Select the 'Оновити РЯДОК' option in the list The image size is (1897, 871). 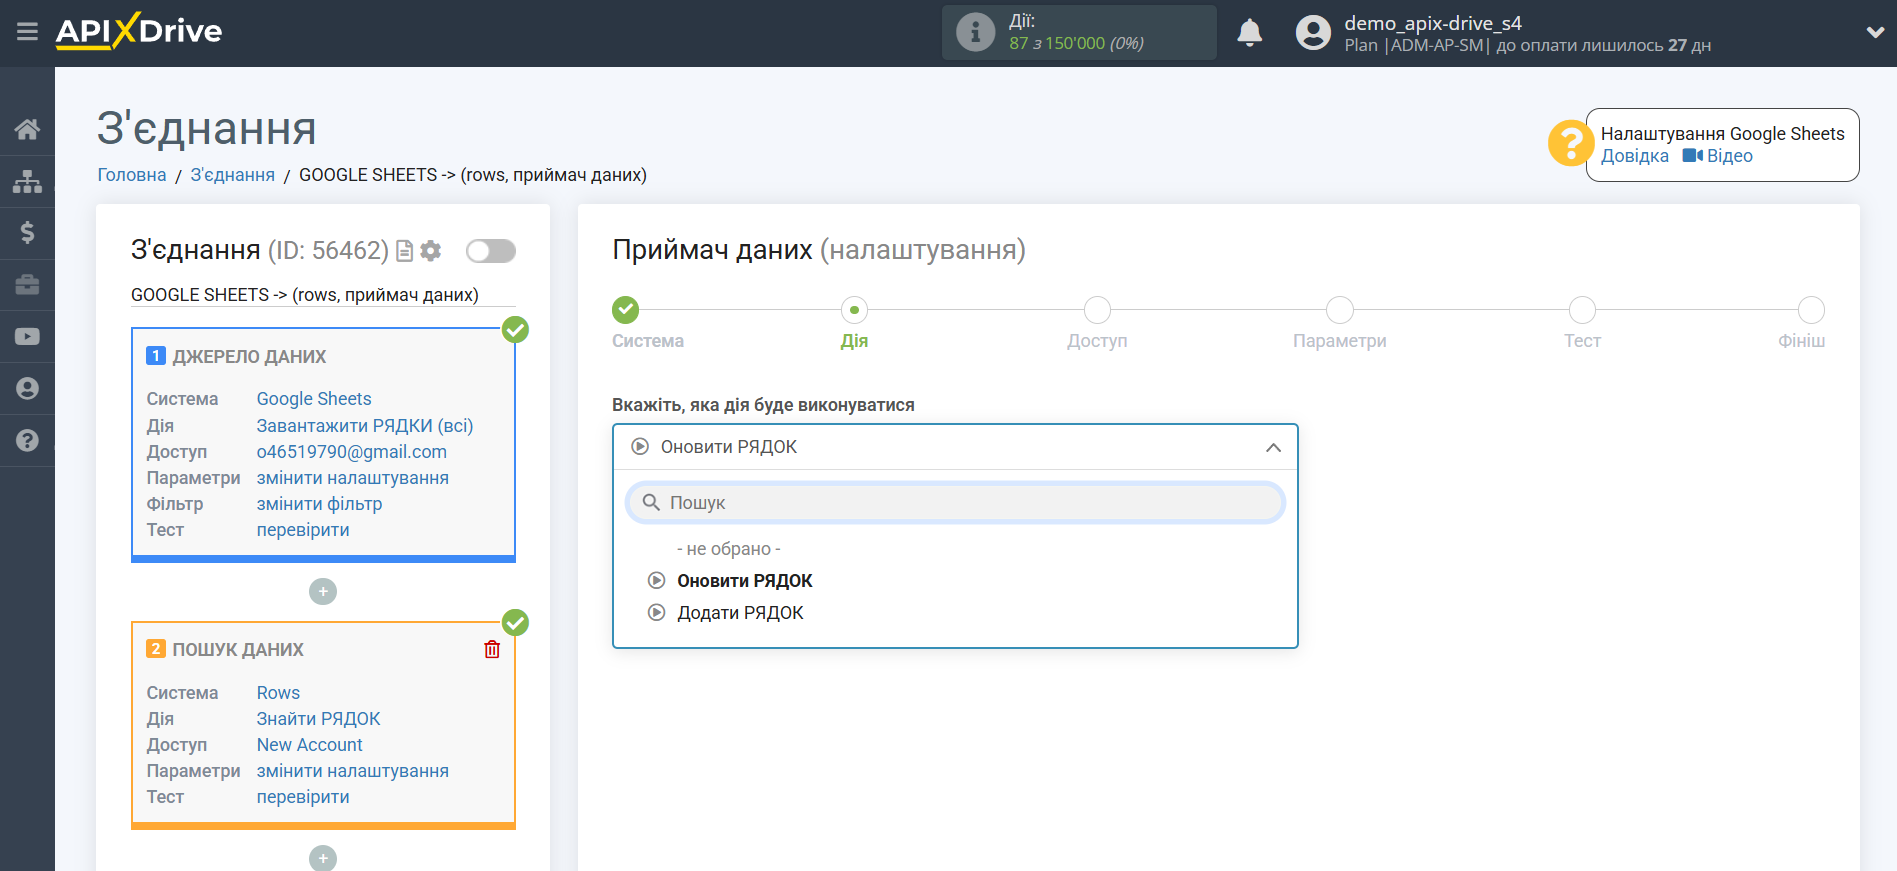coord(744,581)
